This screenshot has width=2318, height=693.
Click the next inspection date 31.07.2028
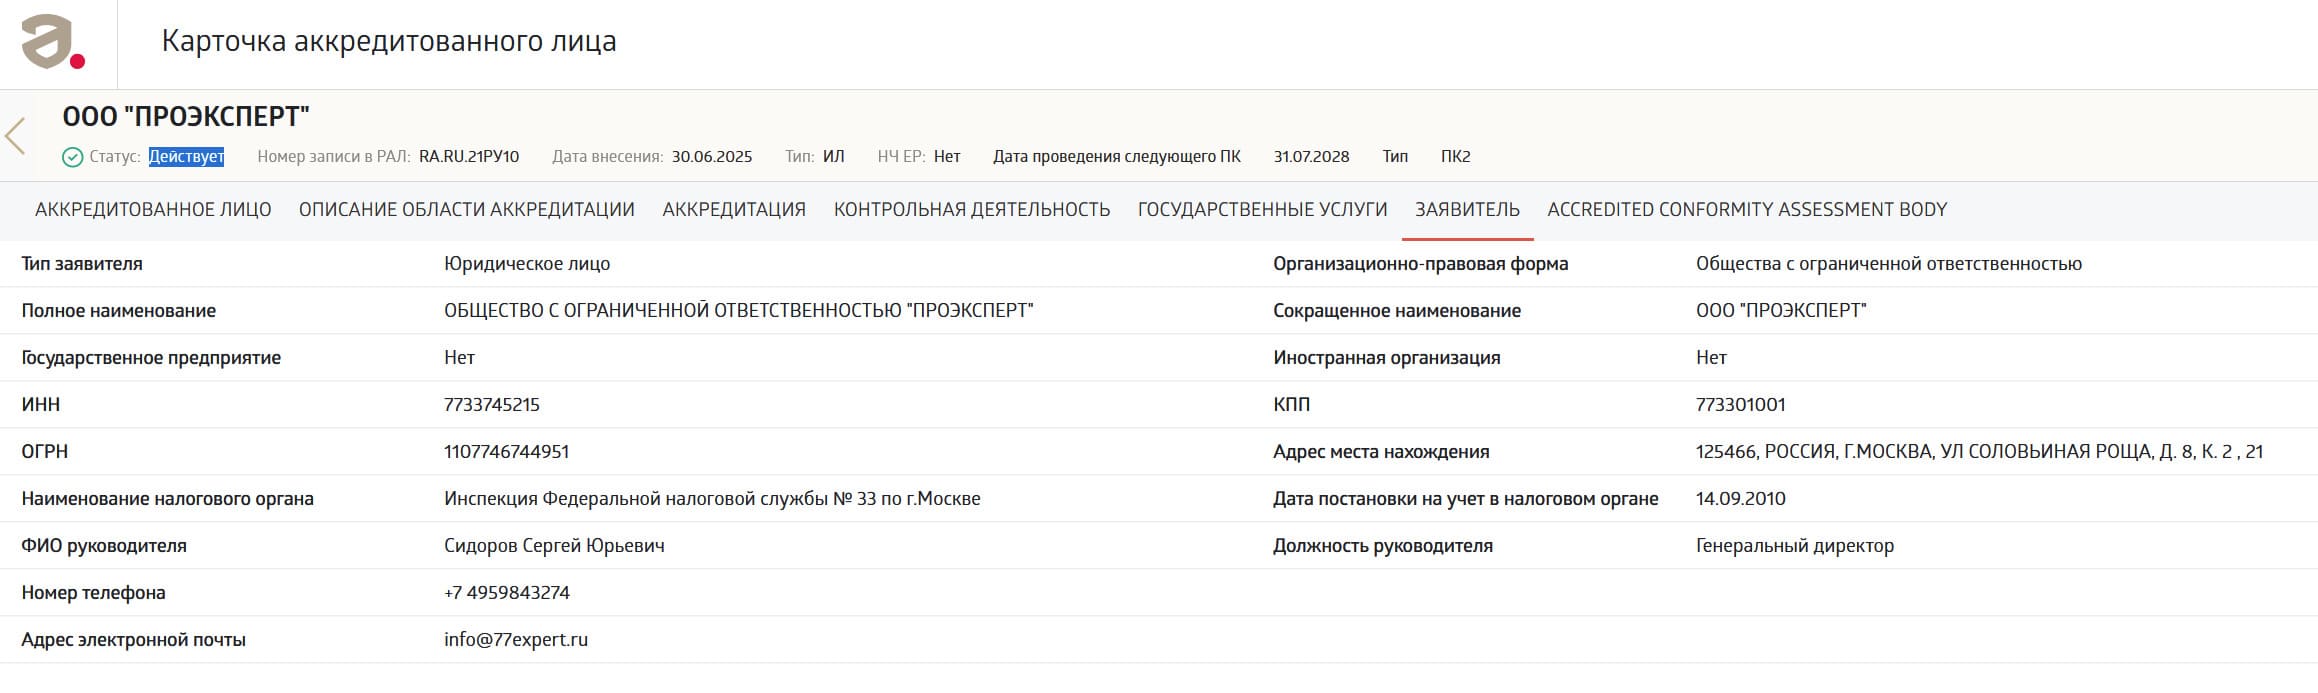pos(1311,157)
